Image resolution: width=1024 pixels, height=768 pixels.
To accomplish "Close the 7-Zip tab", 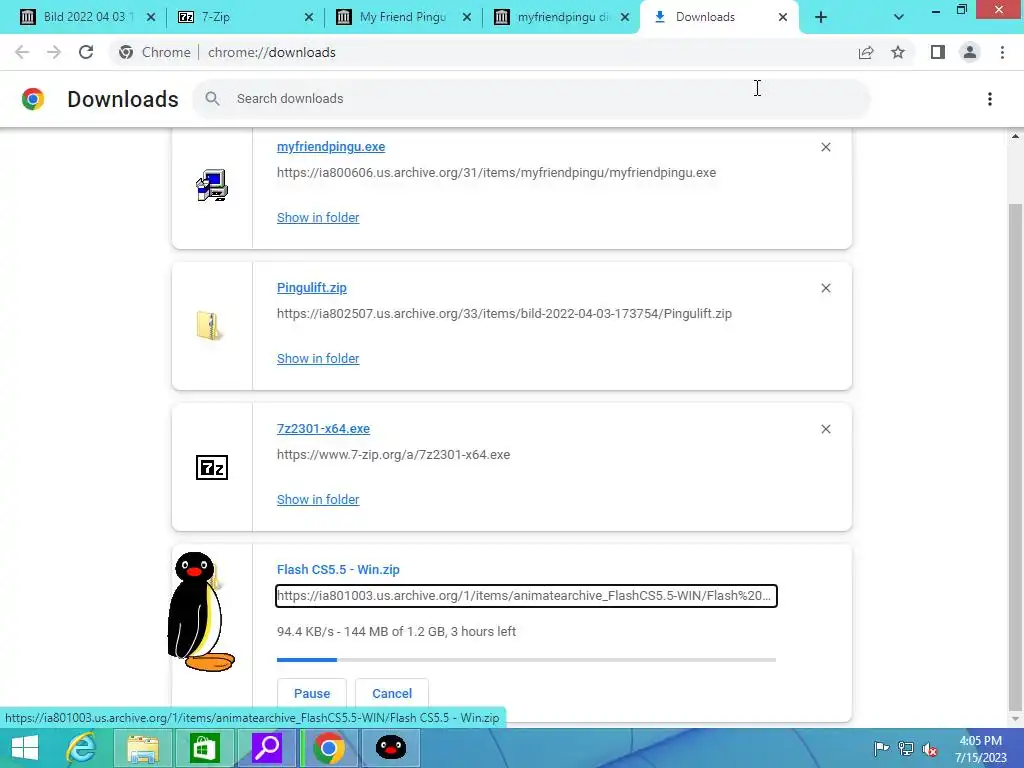I will tap(309, 17).
